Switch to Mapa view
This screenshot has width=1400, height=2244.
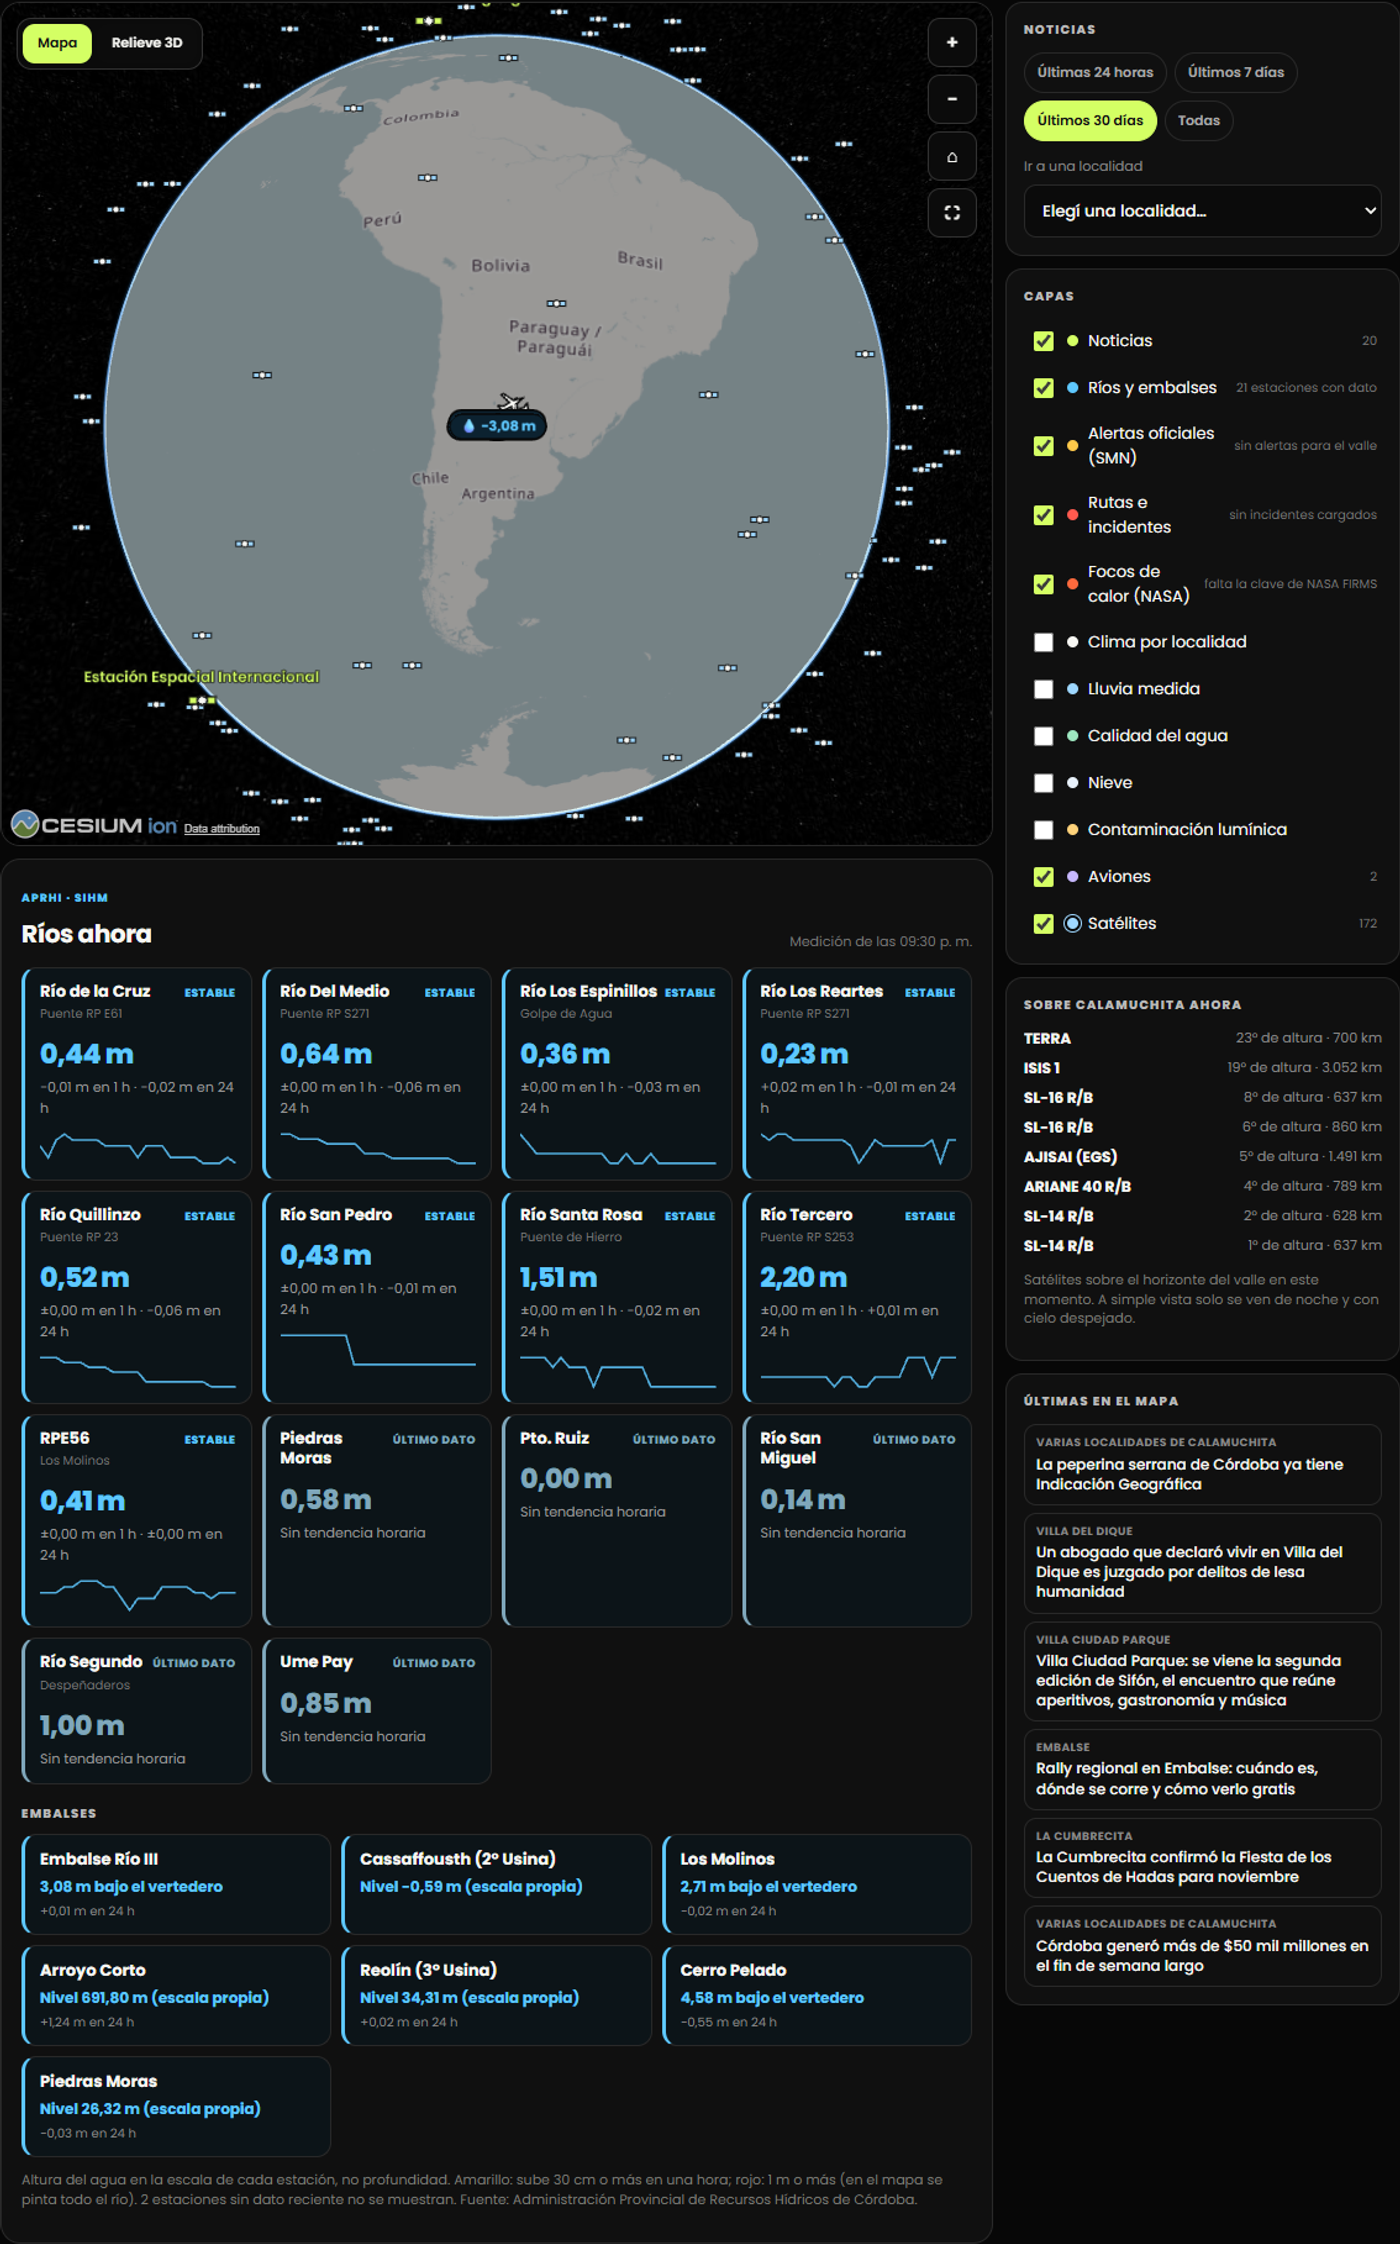point(57,43)
